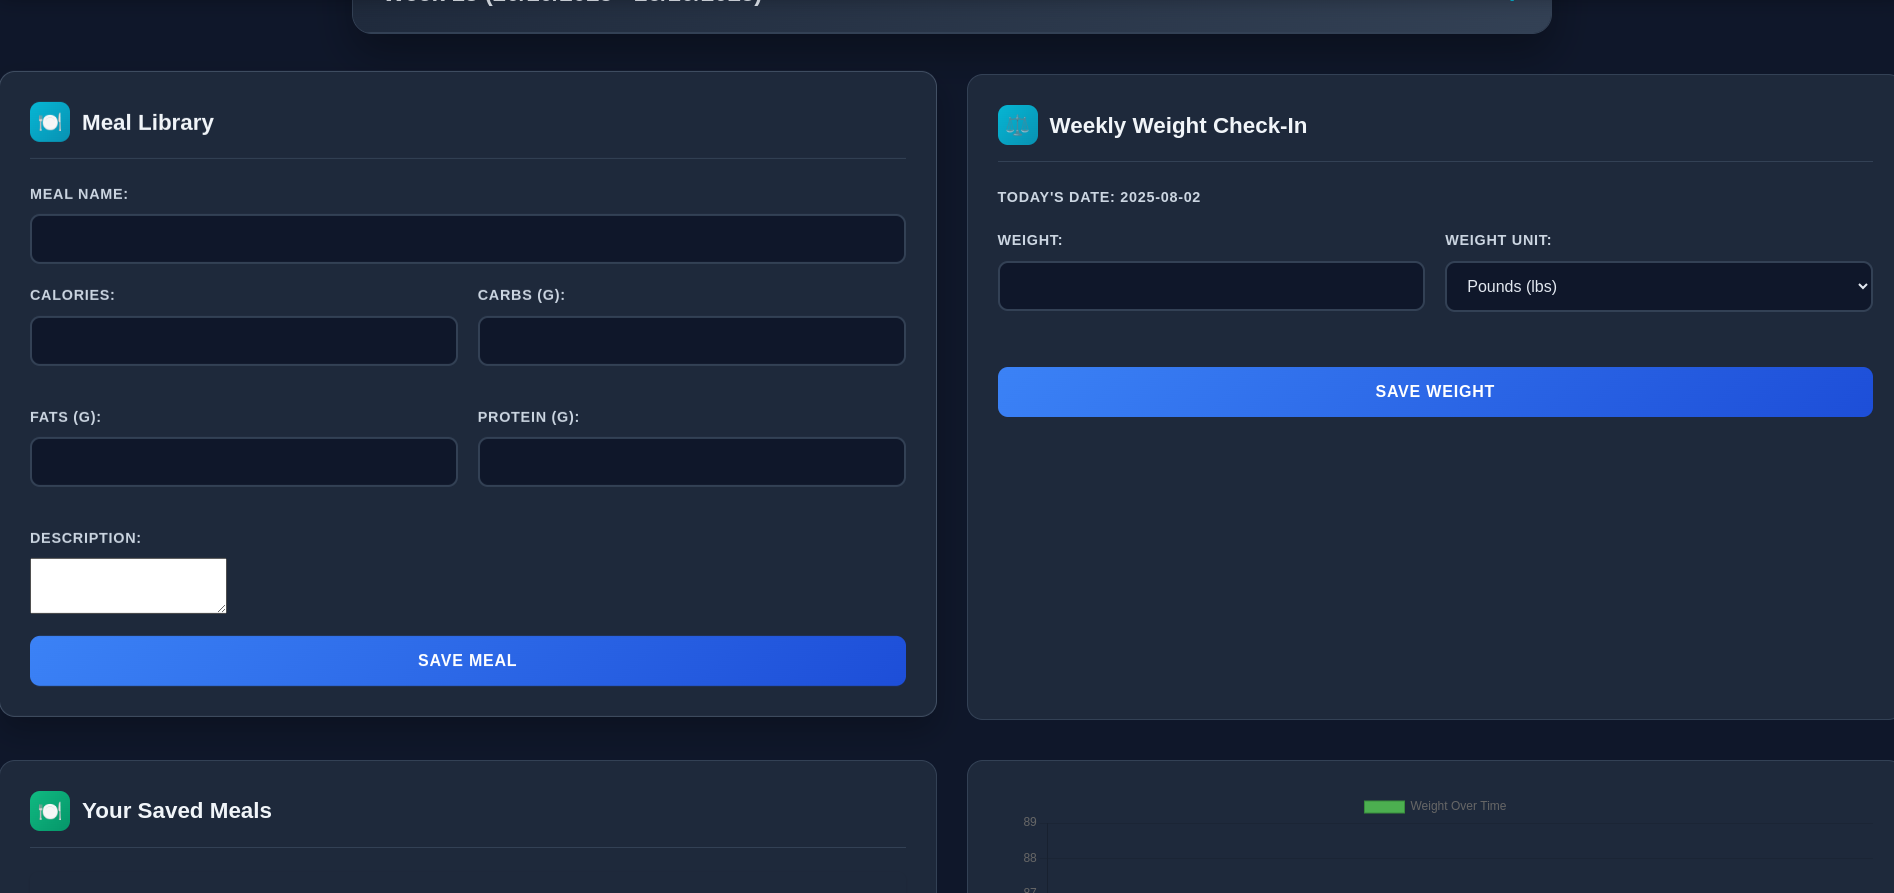
Task: Click the Fats (g) input field
Action: pyautogui.click(x=243, y=462)
